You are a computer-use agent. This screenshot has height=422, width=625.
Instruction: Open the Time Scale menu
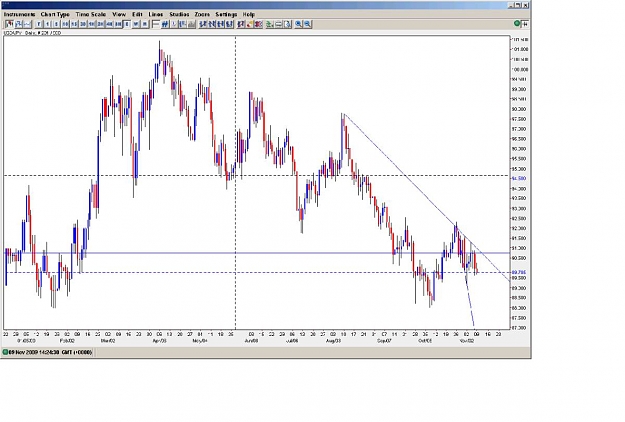coord(91,14)
